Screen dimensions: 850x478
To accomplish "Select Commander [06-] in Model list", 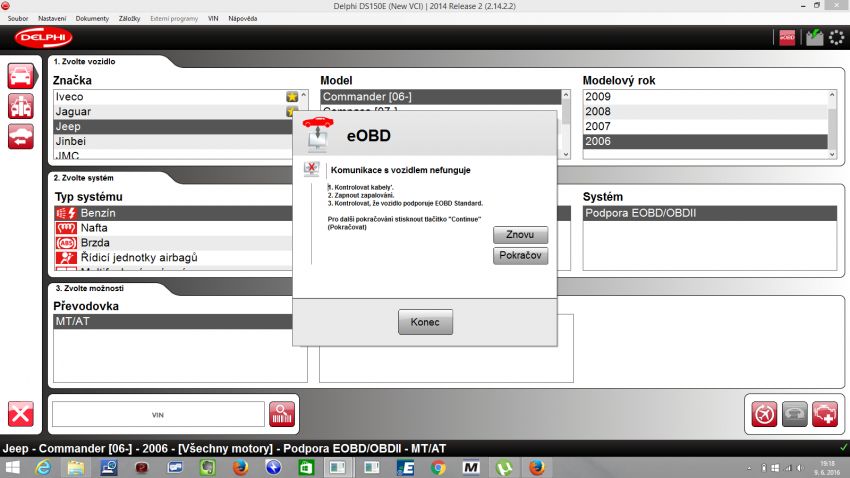I will pos(441,96).
